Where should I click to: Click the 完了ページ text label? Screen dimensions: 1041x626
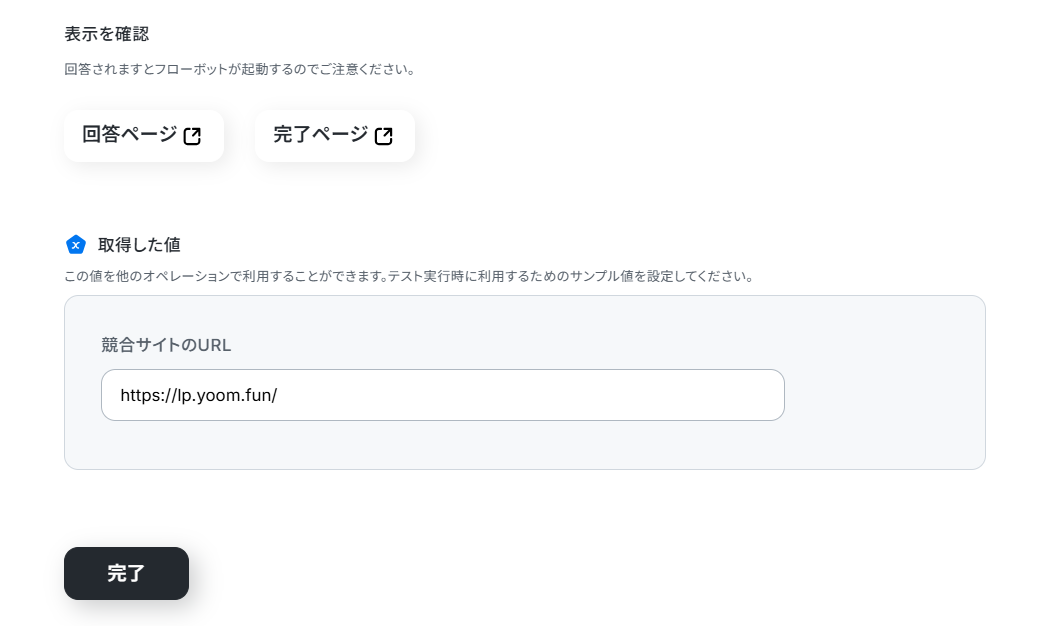coord(320,135)
